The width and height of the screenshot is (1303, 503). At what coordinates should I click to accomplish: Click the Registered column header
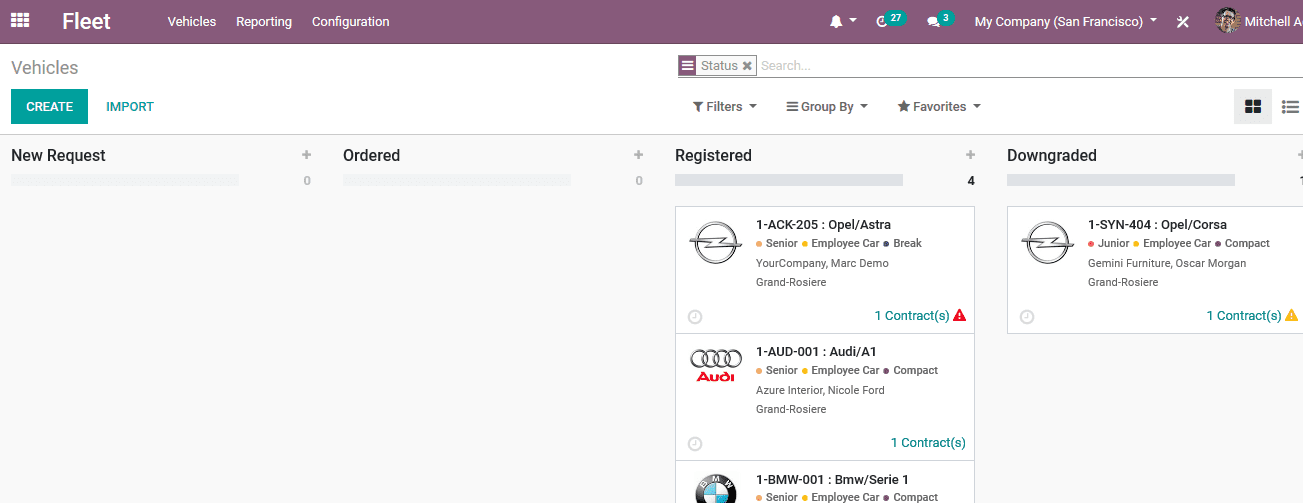713,155
